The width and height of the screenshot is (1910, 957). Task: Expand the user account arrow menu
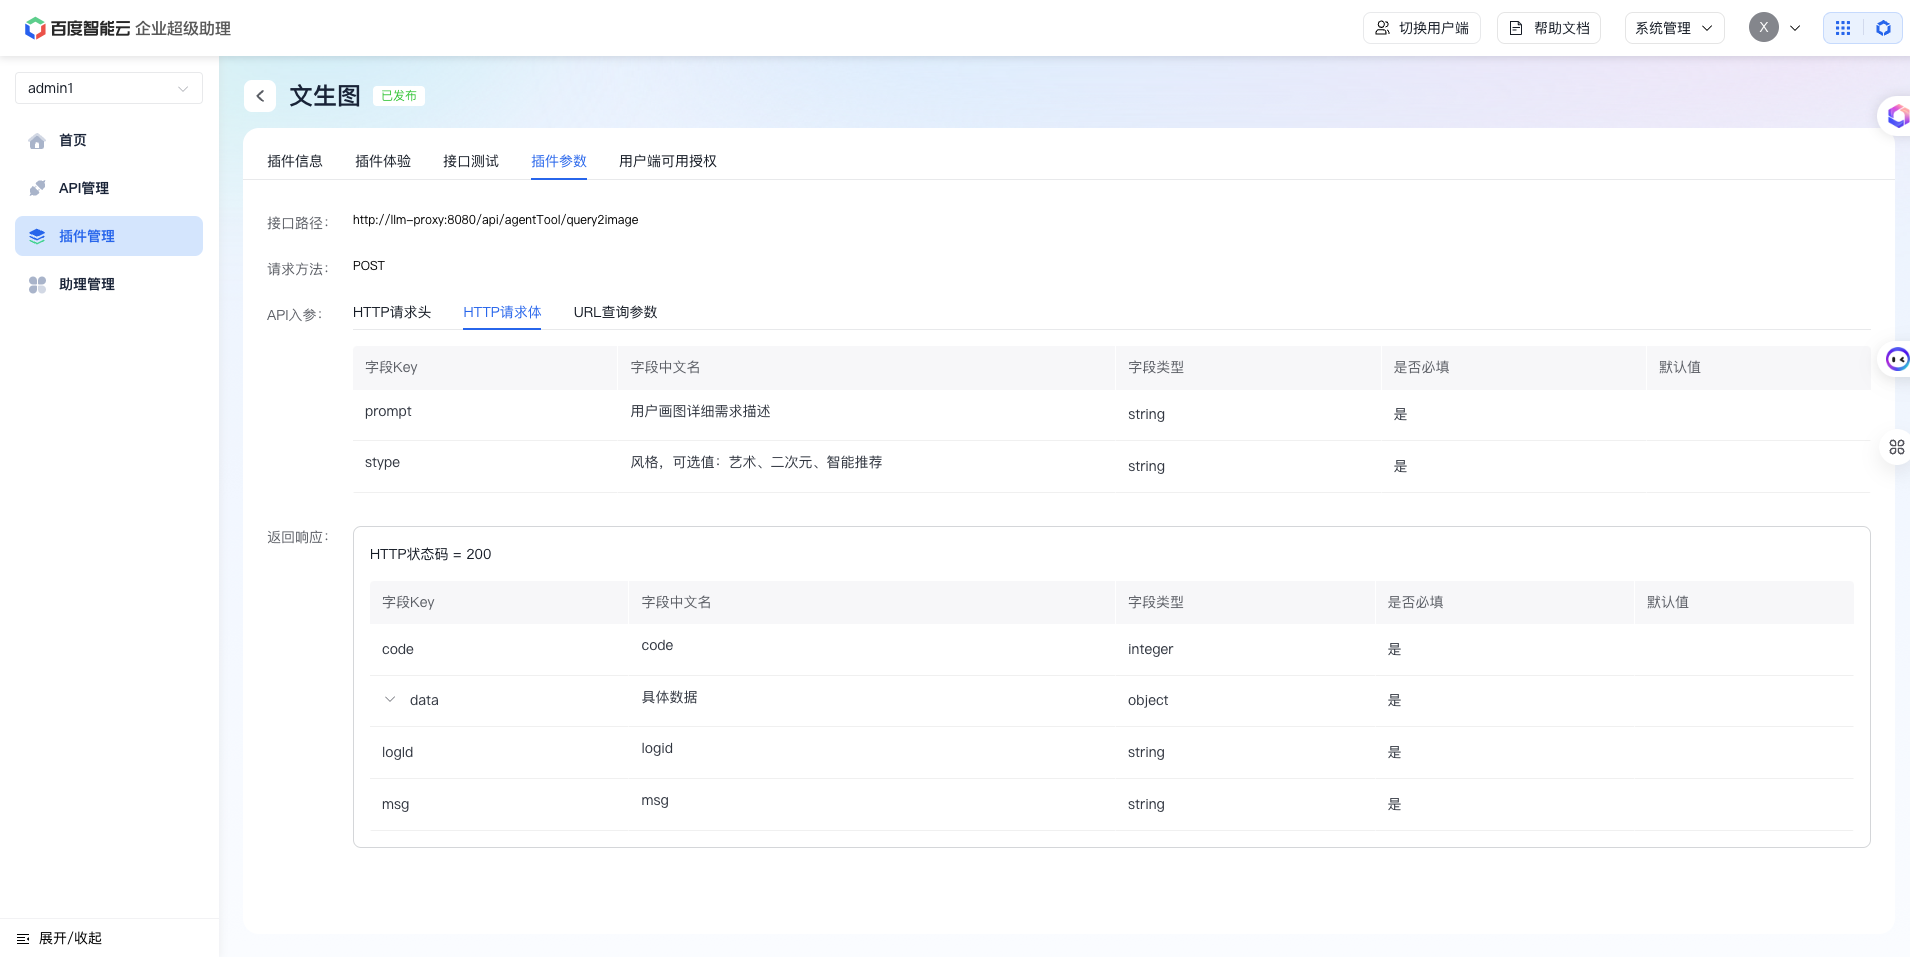(1795, 28)
